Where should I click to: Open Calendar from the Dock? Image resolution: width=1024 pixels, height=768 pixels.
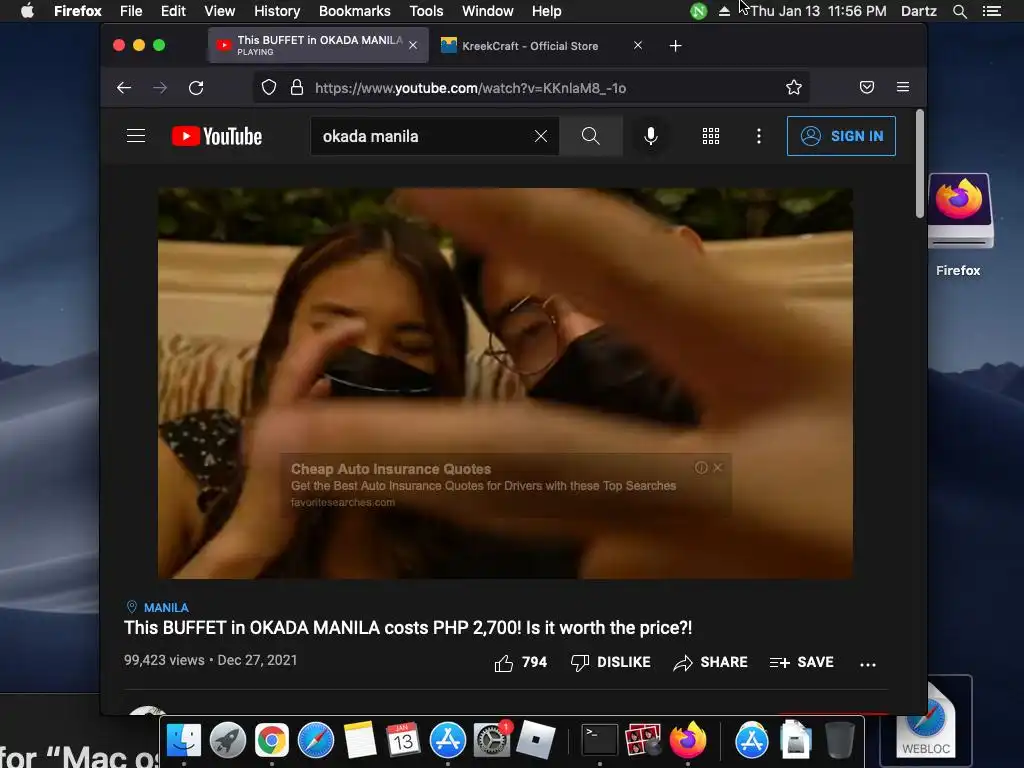coord(403,740)
